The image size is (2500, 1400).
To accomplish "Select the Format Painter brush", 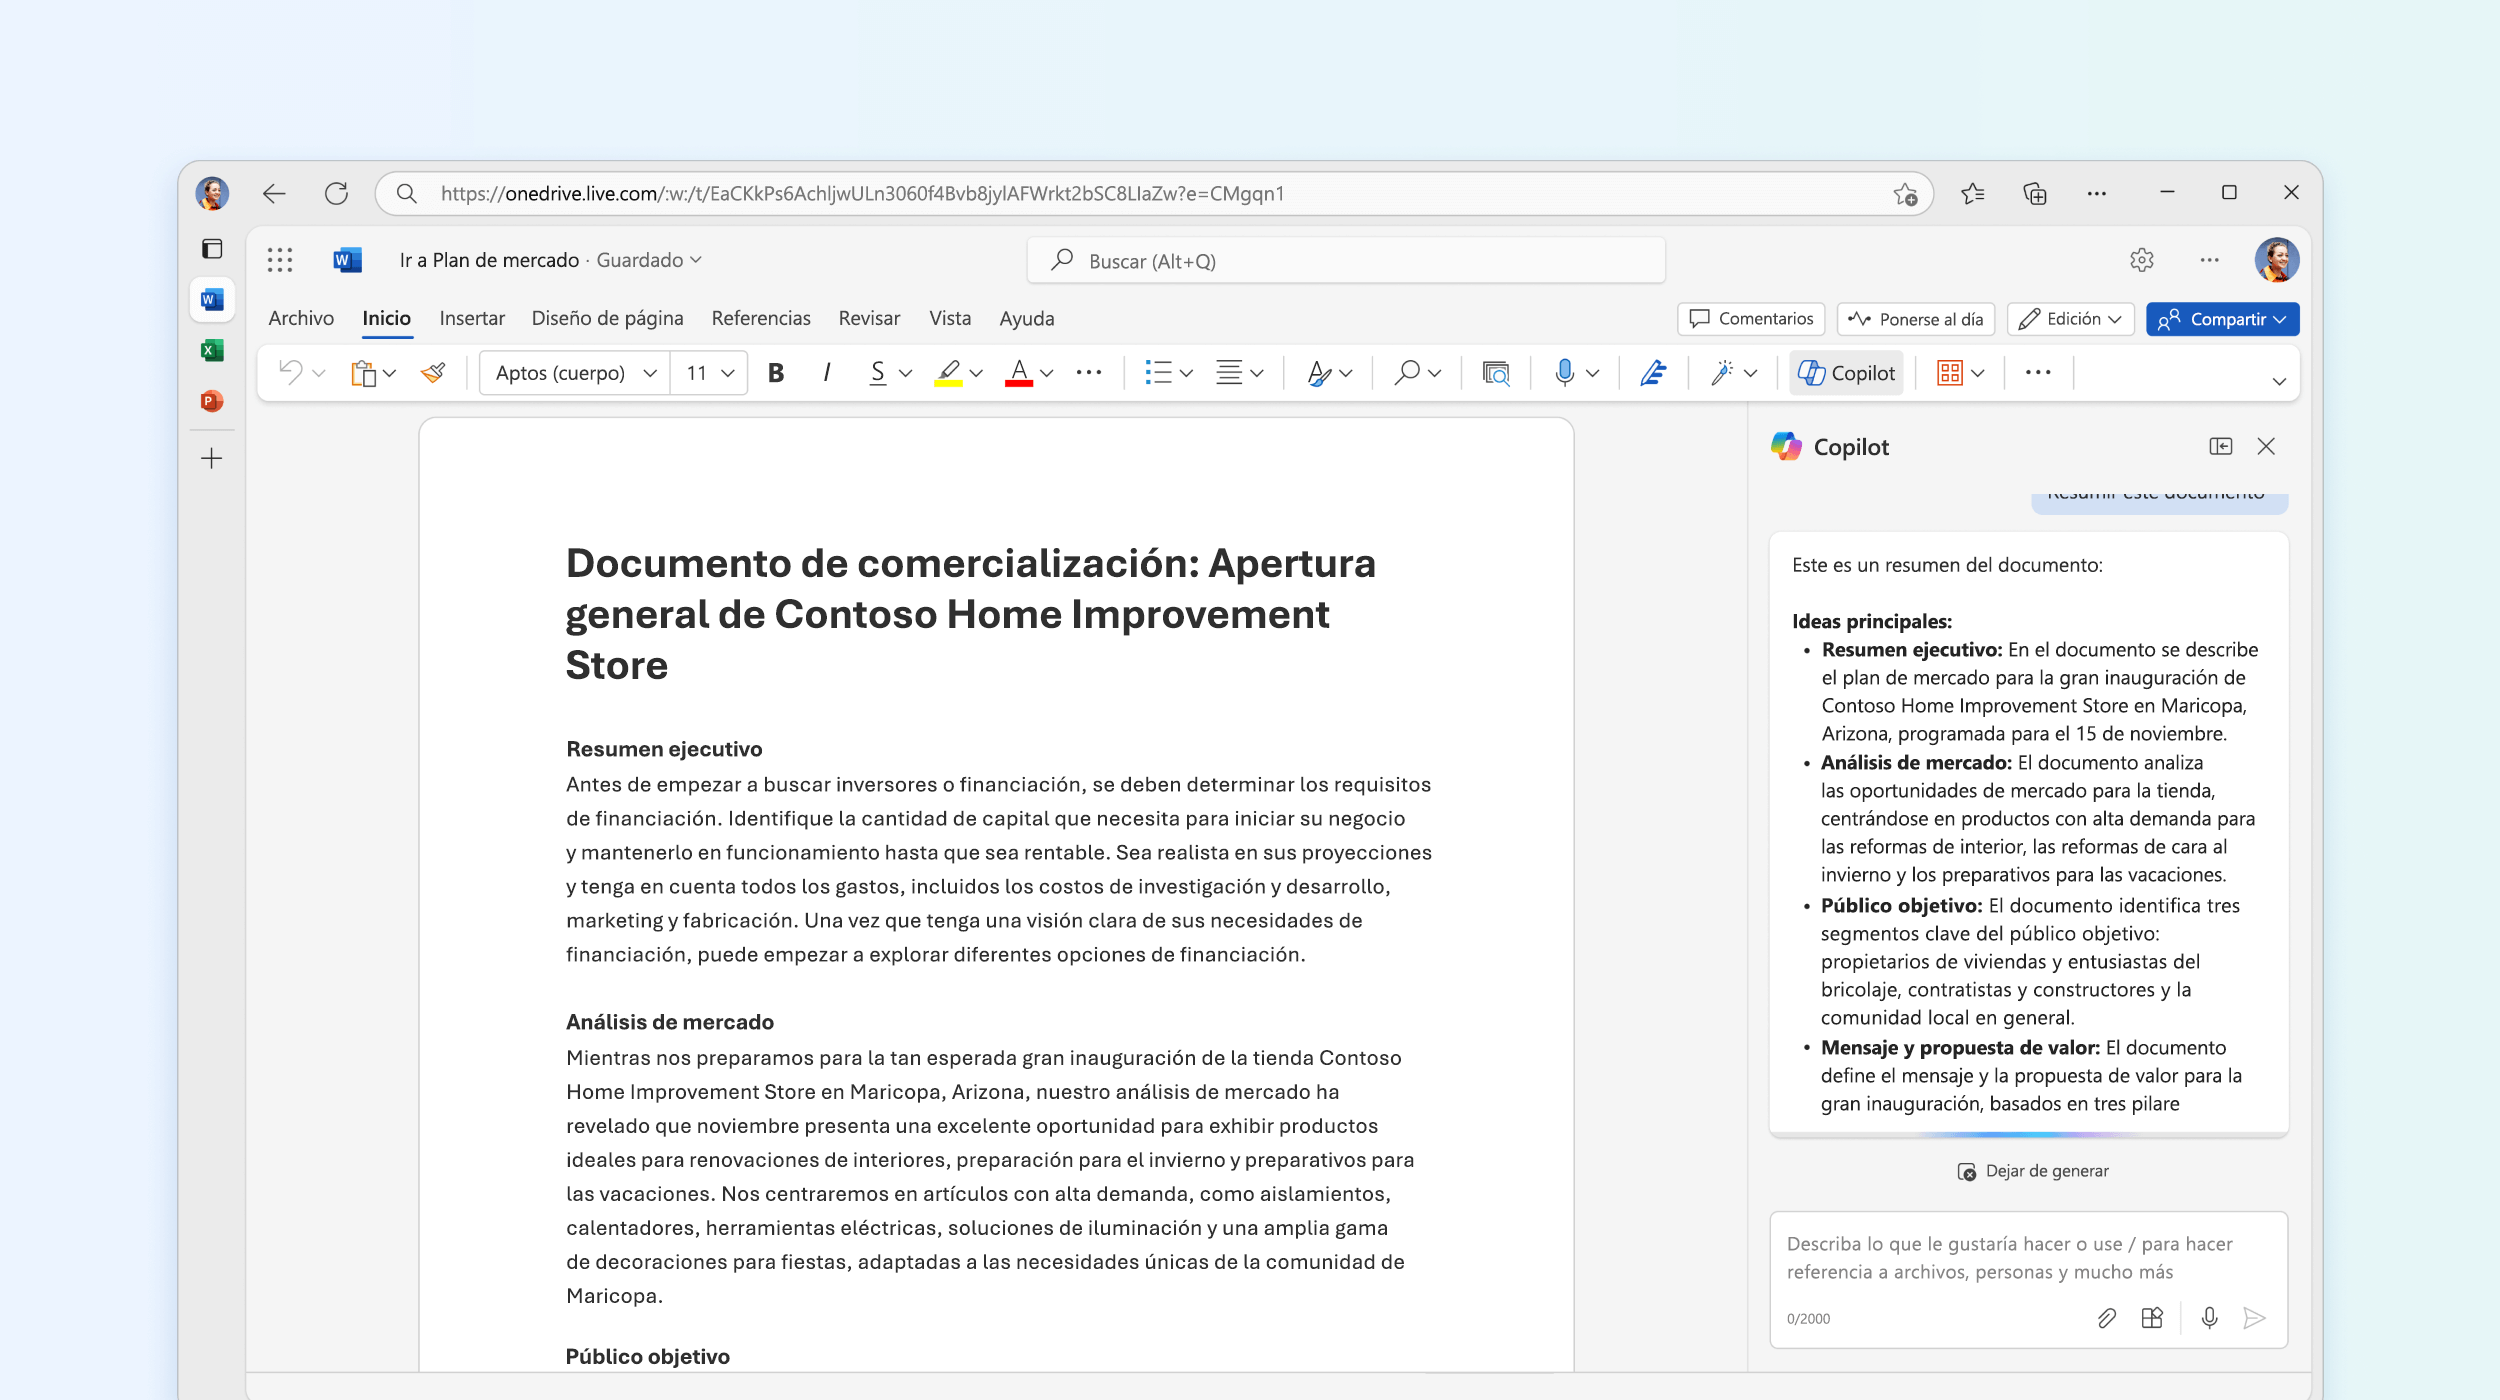I will coord(433,373).
